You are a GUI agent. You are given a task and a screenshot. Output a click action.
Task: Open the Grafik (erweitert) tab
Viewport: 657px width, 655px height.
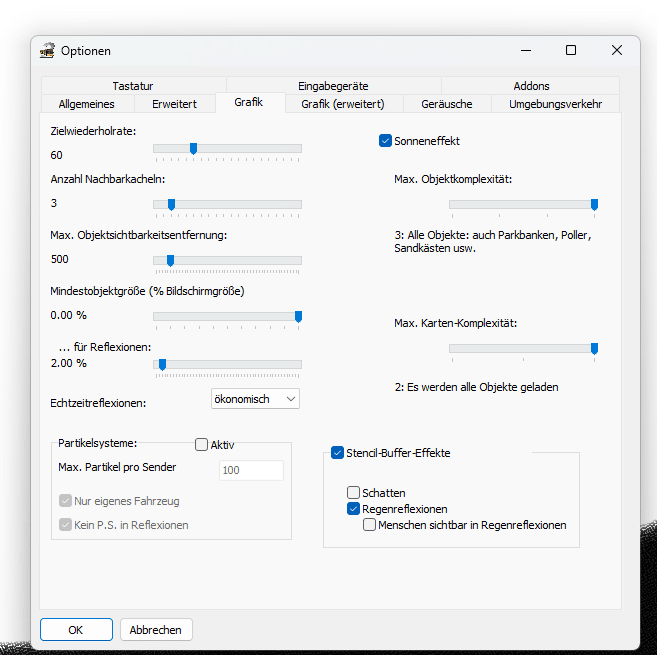point(343,104)
